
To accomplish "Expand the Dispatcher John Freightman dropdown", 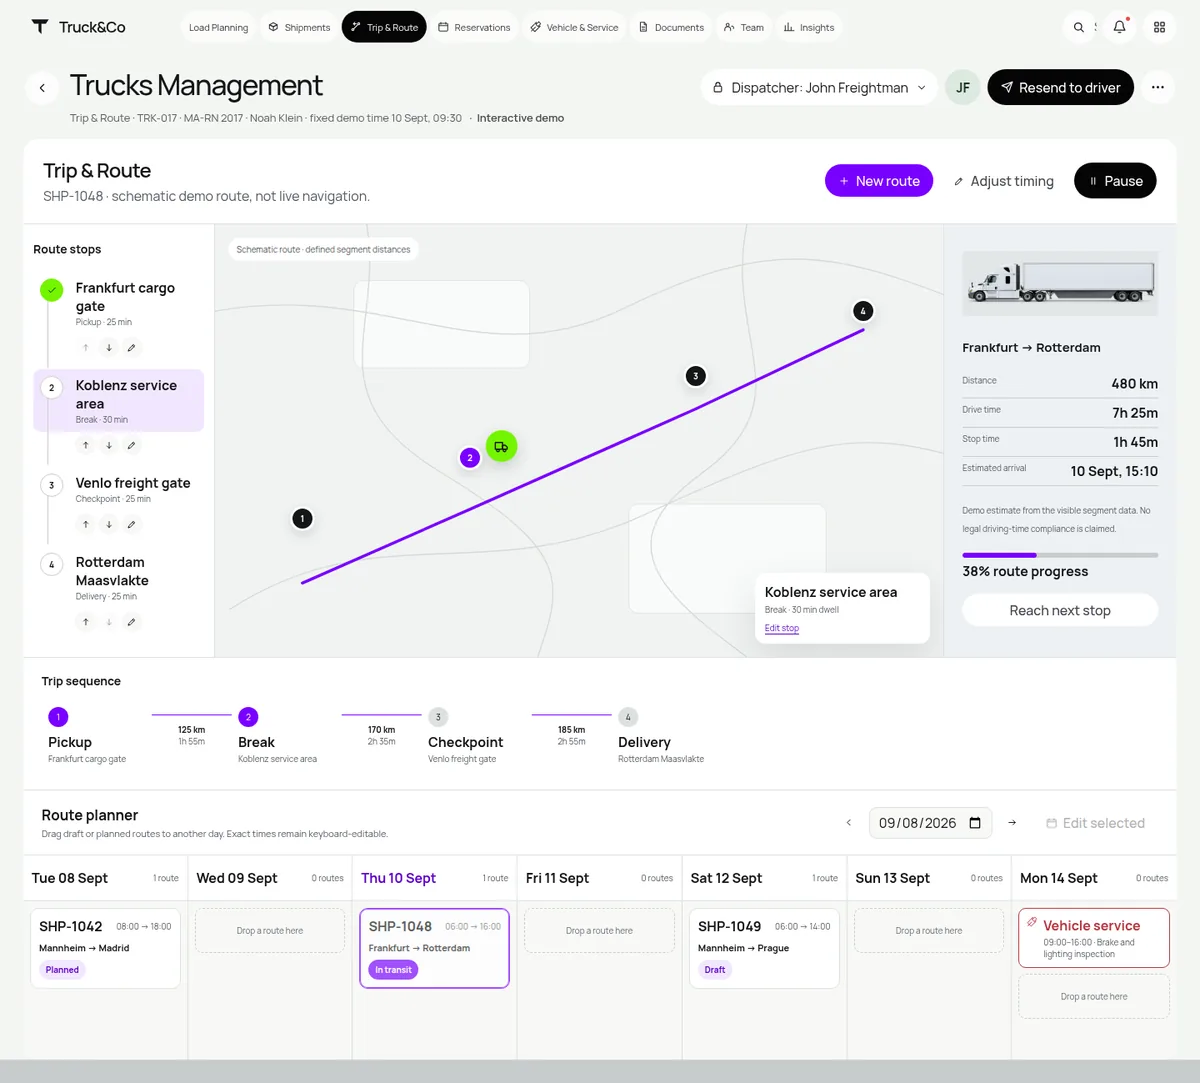I will tap(819, 88).
